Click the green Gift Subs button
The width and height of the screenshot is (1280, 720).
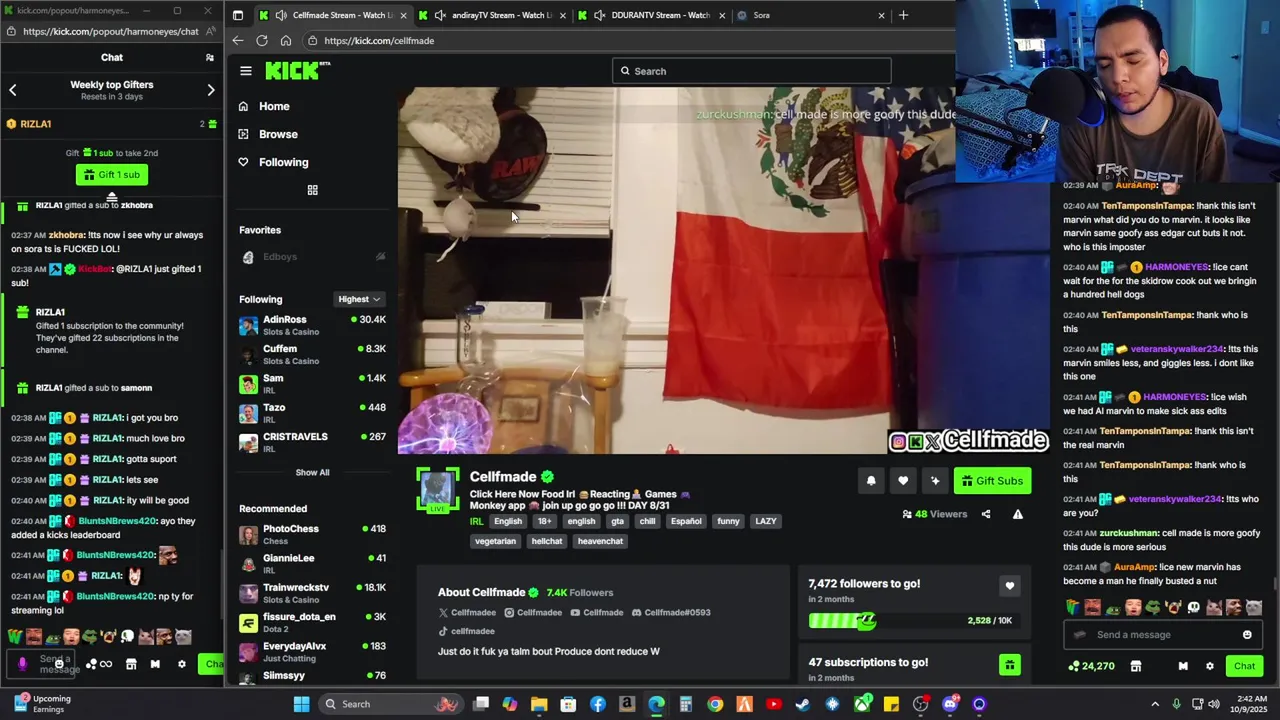tap(992, 481)
